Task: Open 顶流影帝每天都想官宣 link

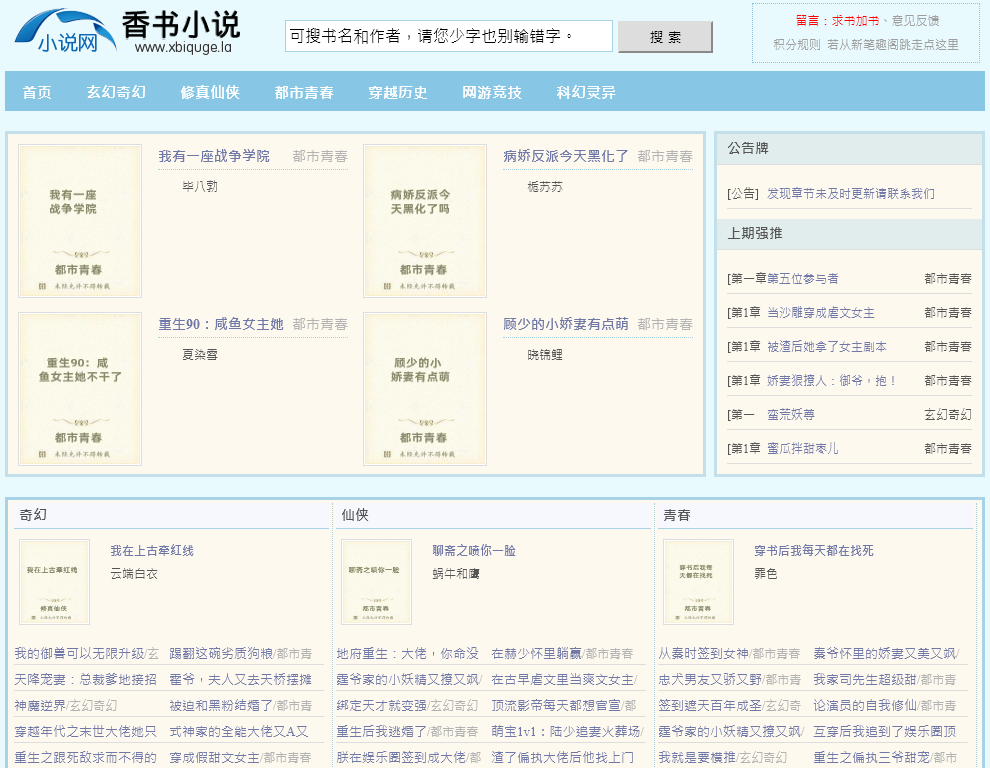Action: (x=556, y=705)
